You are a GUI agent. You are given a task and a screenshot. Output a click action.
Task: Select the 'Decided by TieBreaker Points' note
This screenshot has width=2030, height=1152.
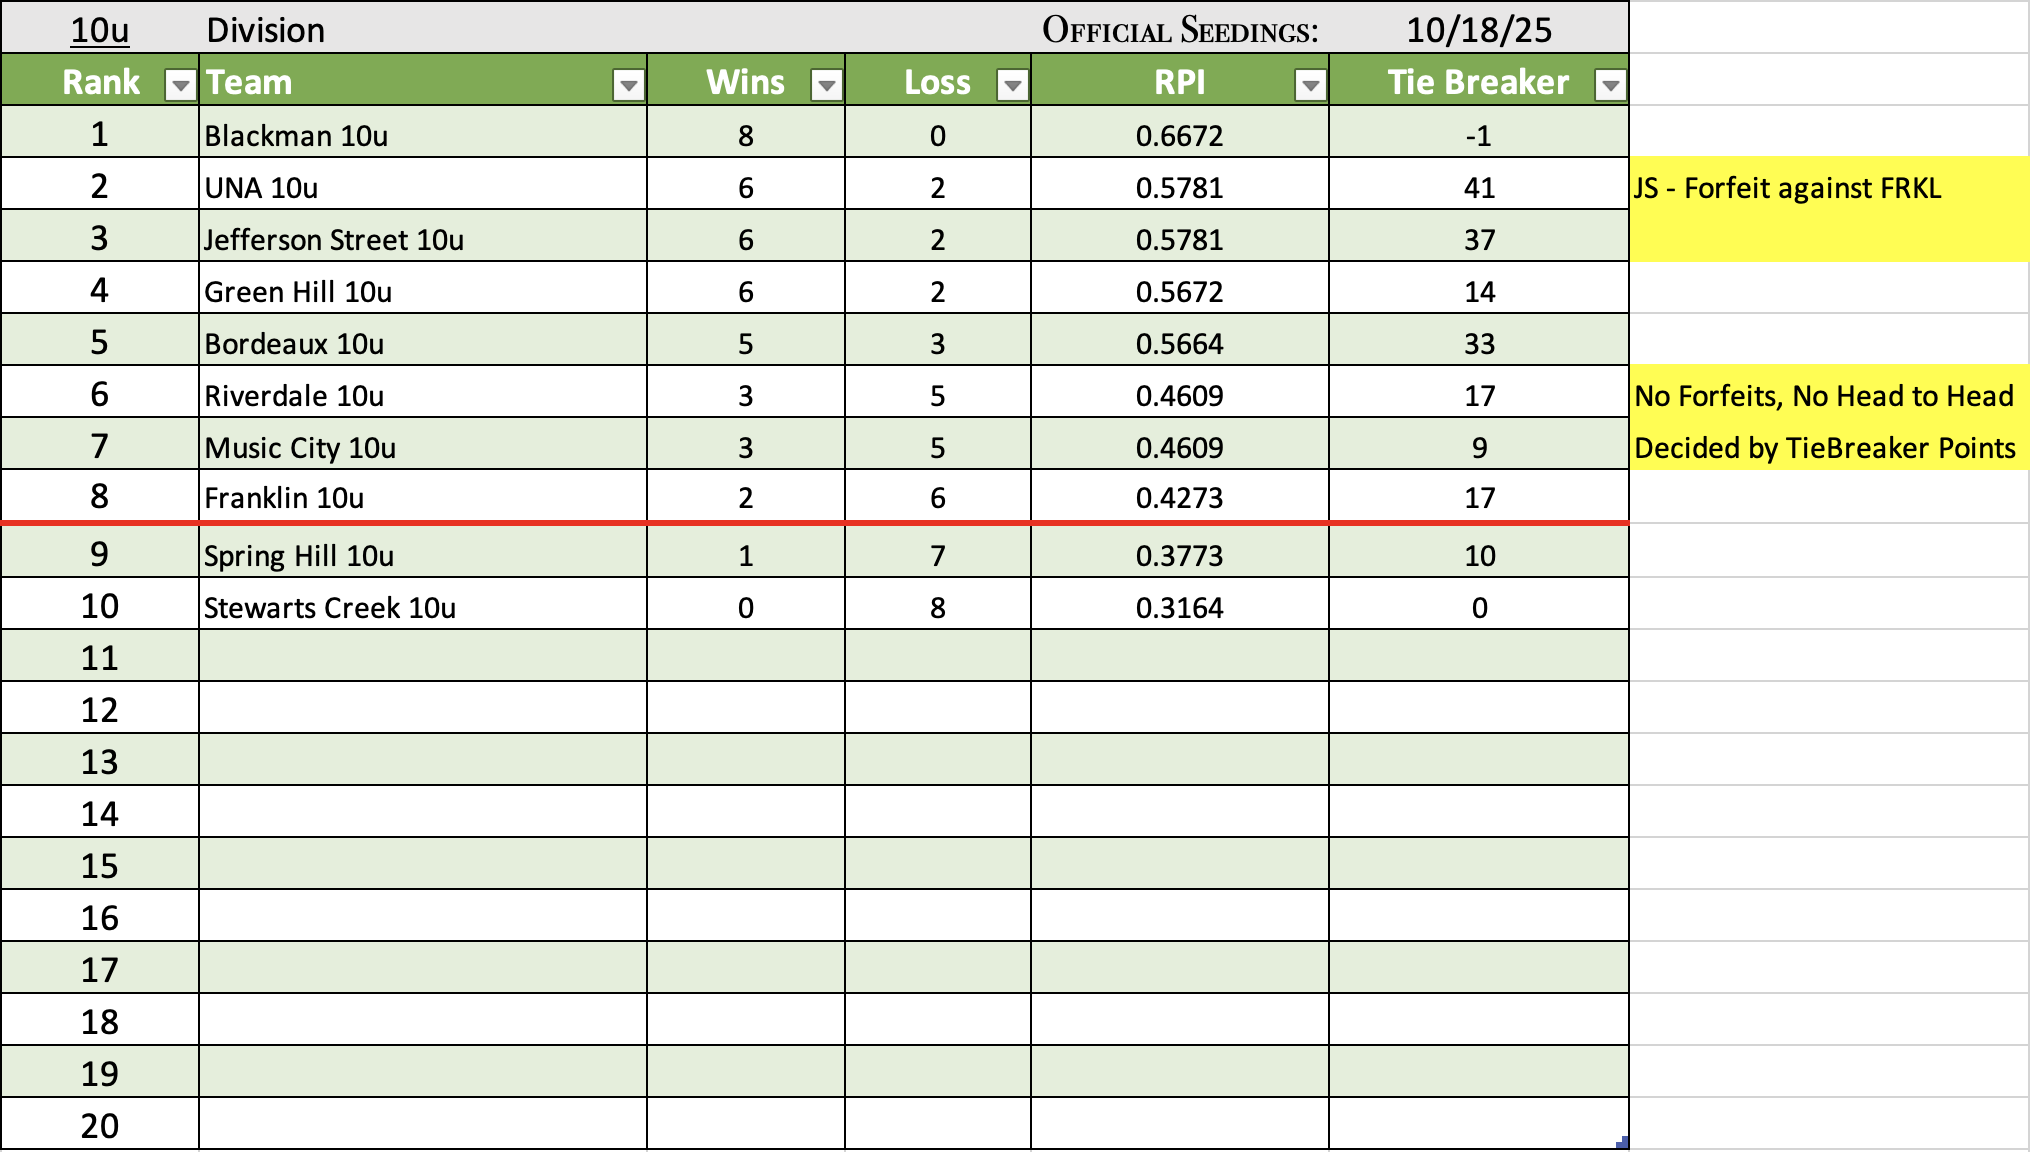point(1824,447)
